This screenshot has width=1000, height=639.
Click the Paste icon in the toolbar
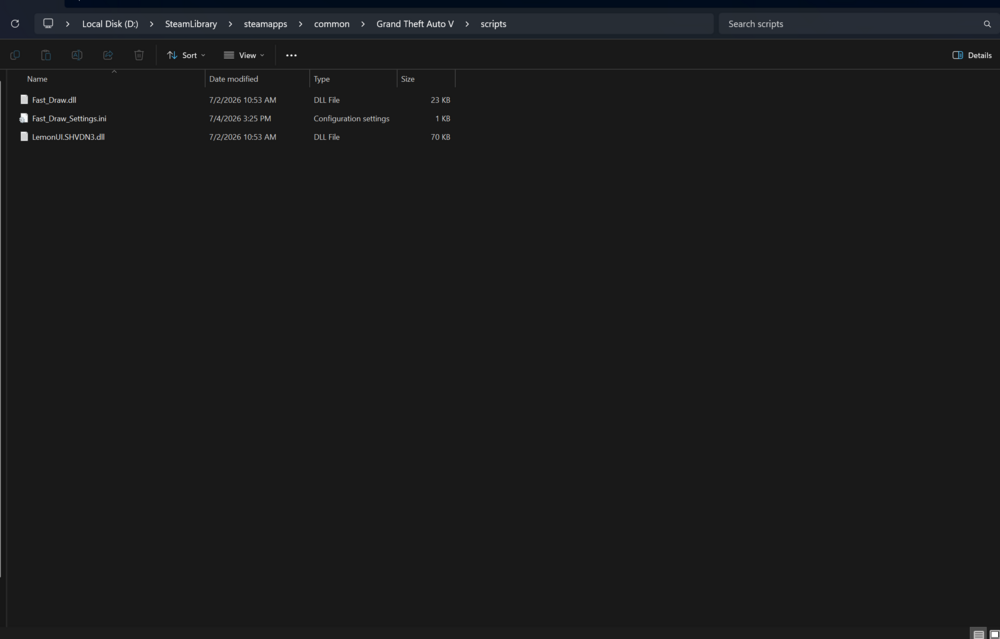pos(46,55)
